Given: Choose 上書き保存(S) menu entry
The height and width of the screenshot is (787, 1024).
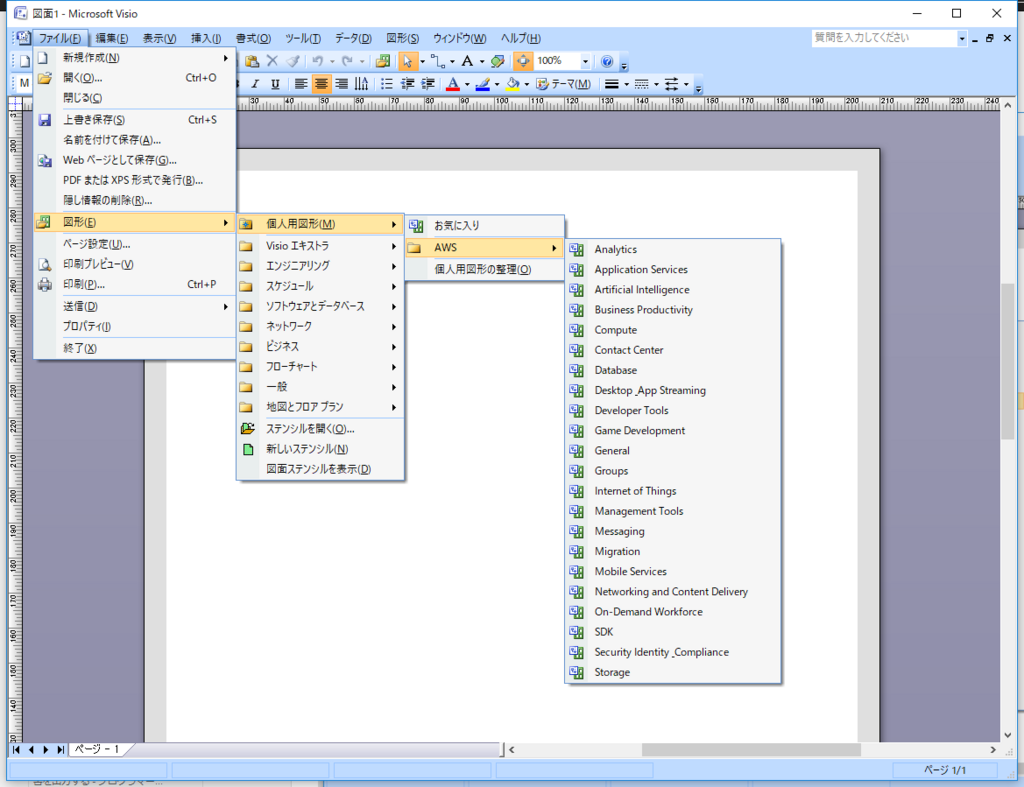Looking at the screenshot, I should pyautogui.click(x=135, y=120).
